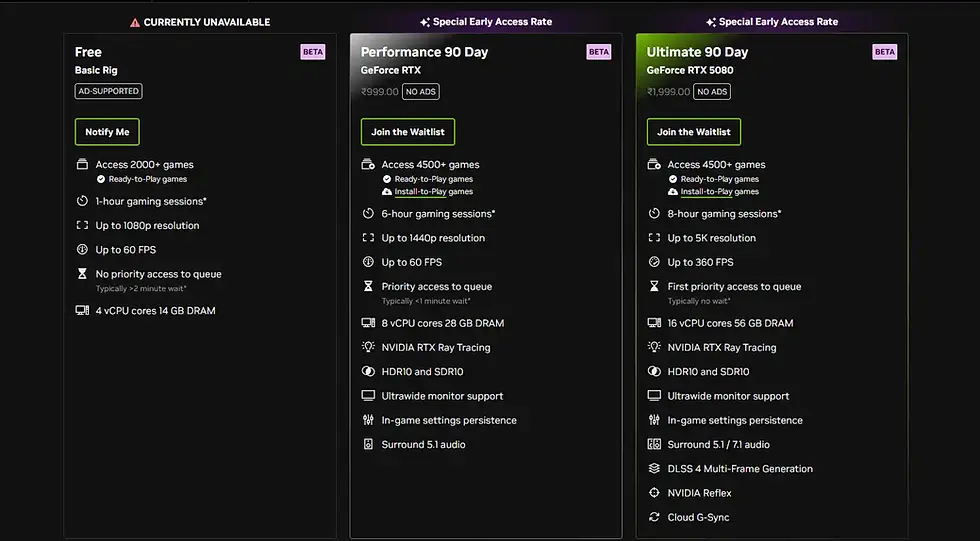Screen dimensions: 980x541
Task: Click 'Typically >2 minute wait' note
Action: (x=141, y=289)
